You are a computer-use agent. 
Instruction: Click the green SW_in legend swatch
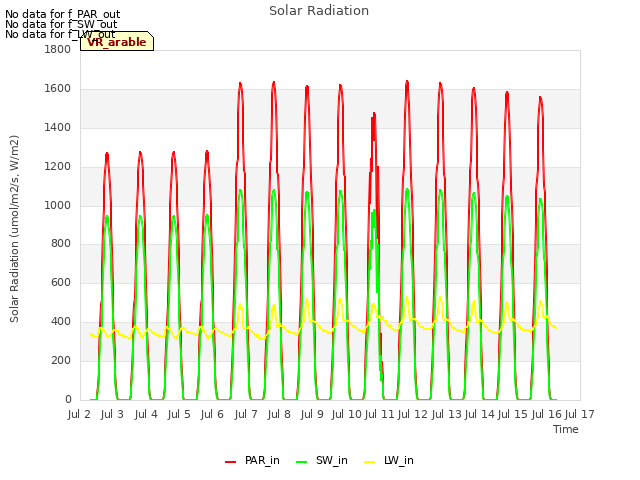tap(301, 462)
